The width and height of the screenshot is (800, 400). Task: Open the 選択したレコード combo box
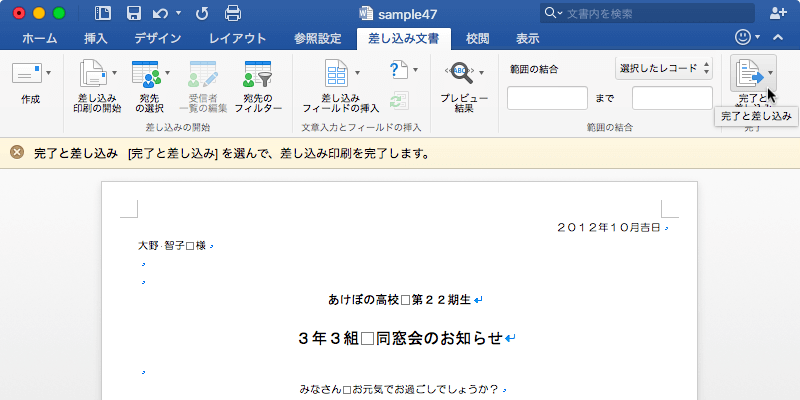[x=664, y=68]
